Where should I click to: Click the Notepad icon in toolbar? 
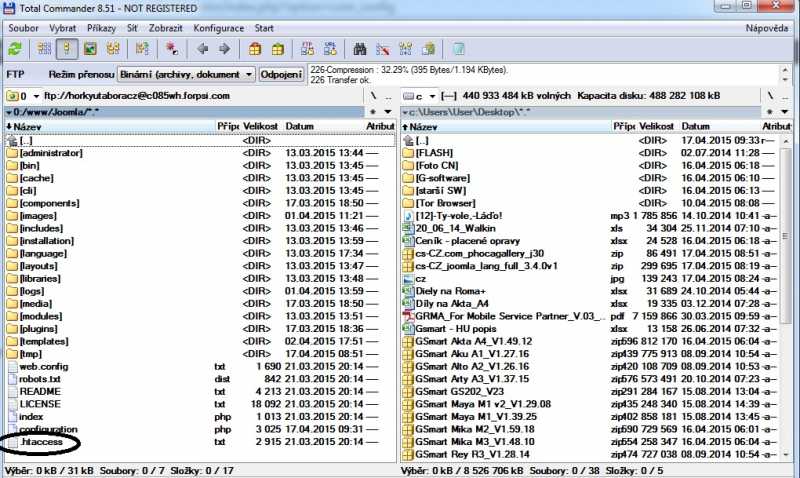coord(458,48)
